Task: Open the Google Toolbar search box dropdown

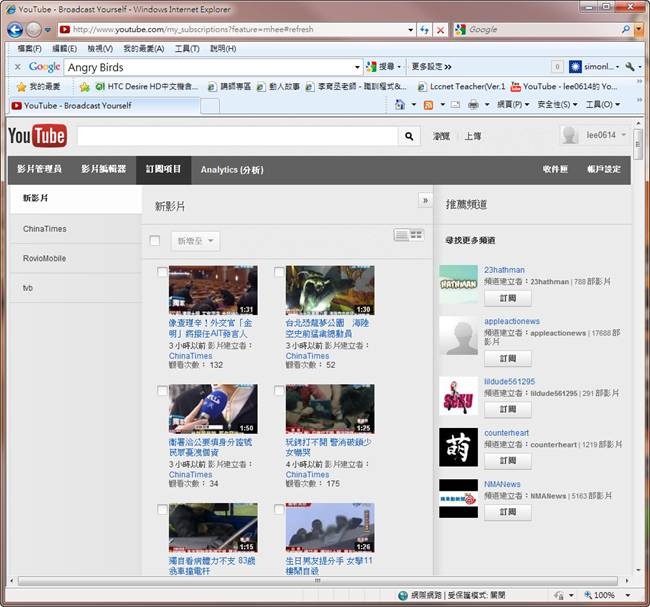Action: pos(357,67)
